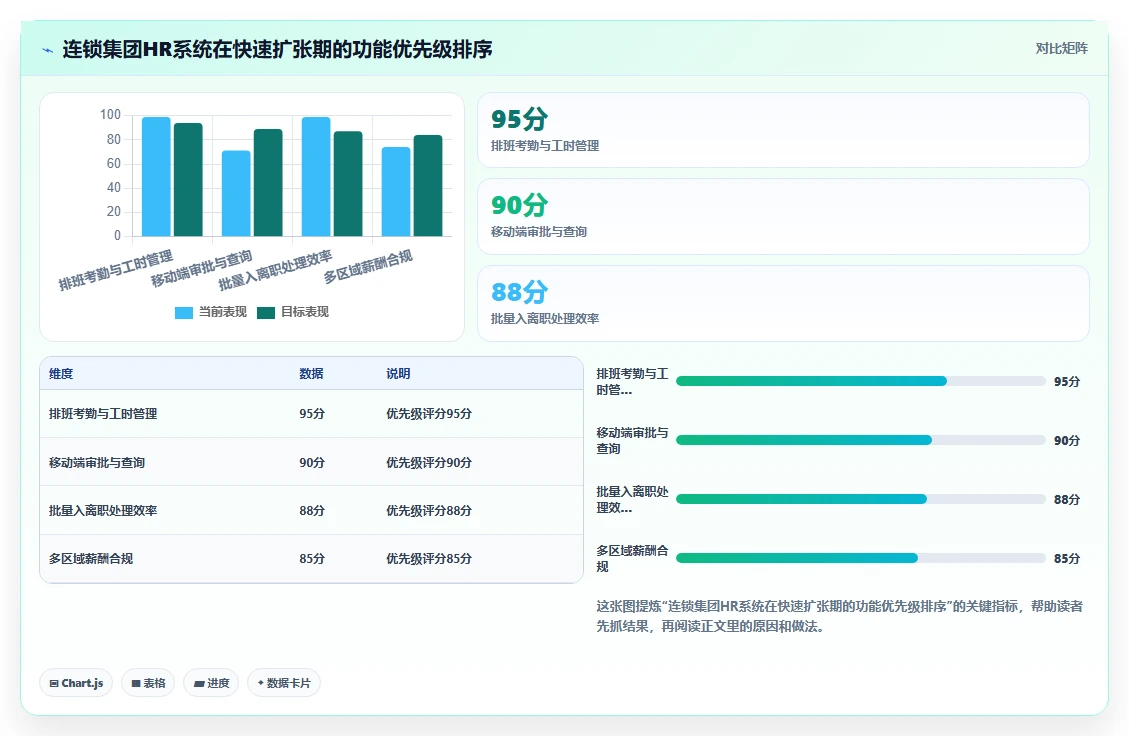The width and height of the screenshot is (1129, 736).
Task: Click the 多区域薪酬合规 table row cell
Action: click(91, 559)
